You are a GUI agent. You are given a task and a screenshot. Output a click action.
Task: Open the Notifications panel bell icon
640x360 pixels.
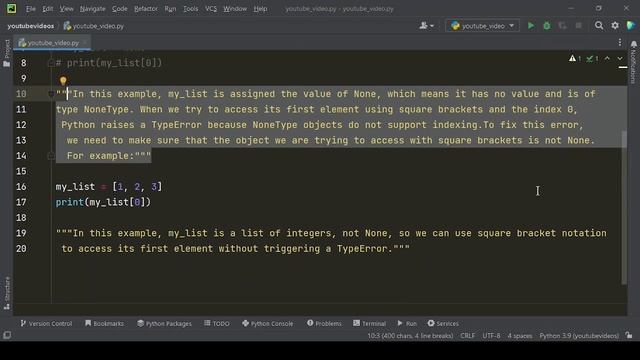click(x=633, y=44)
